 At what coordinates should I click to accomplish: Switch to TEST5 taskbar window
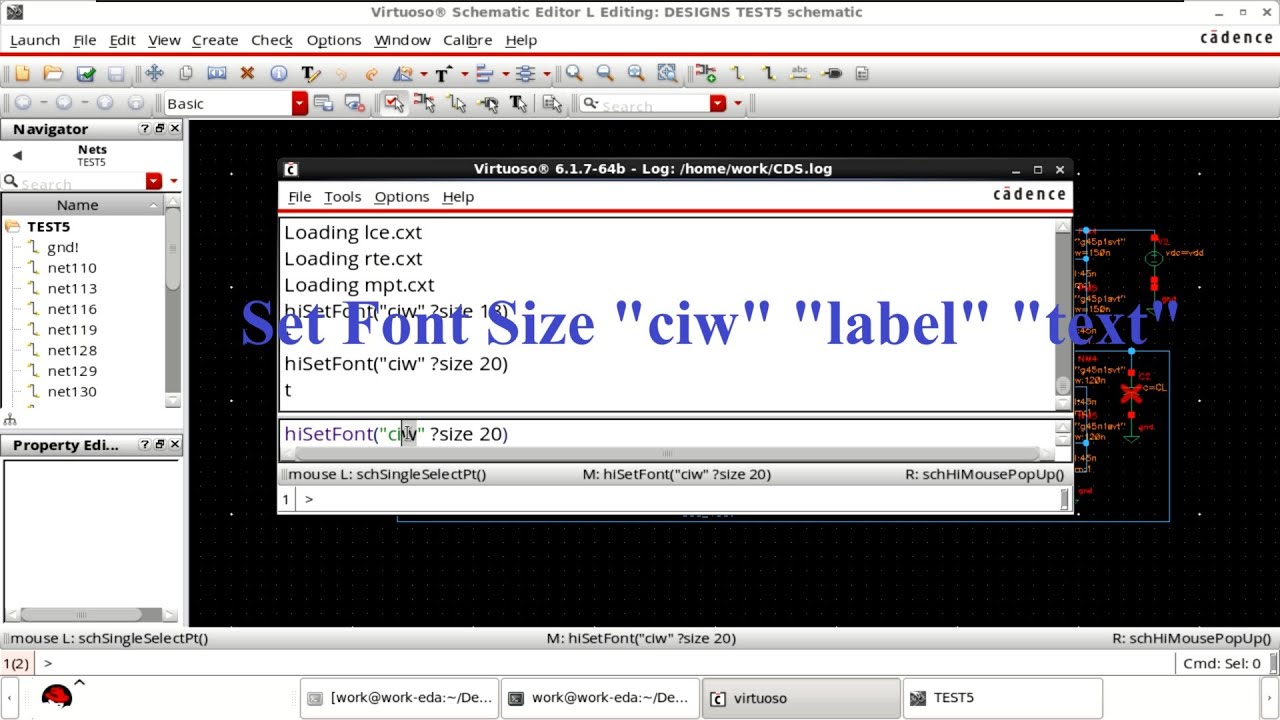click(1002, 698)
